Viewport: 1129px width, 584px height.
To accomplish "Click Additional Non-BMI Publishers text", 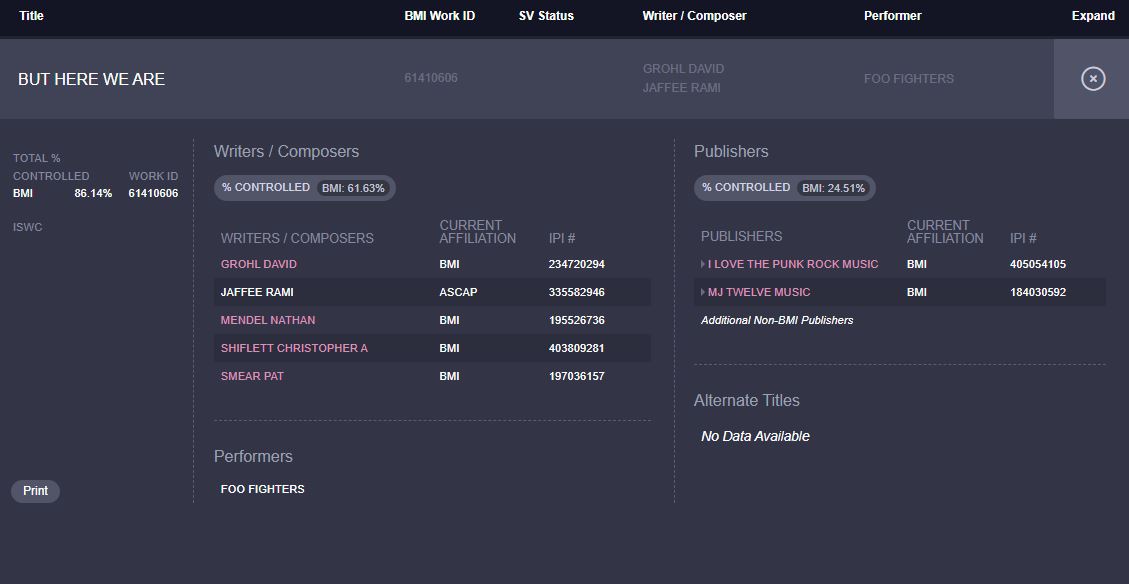I will click(777, 320).
